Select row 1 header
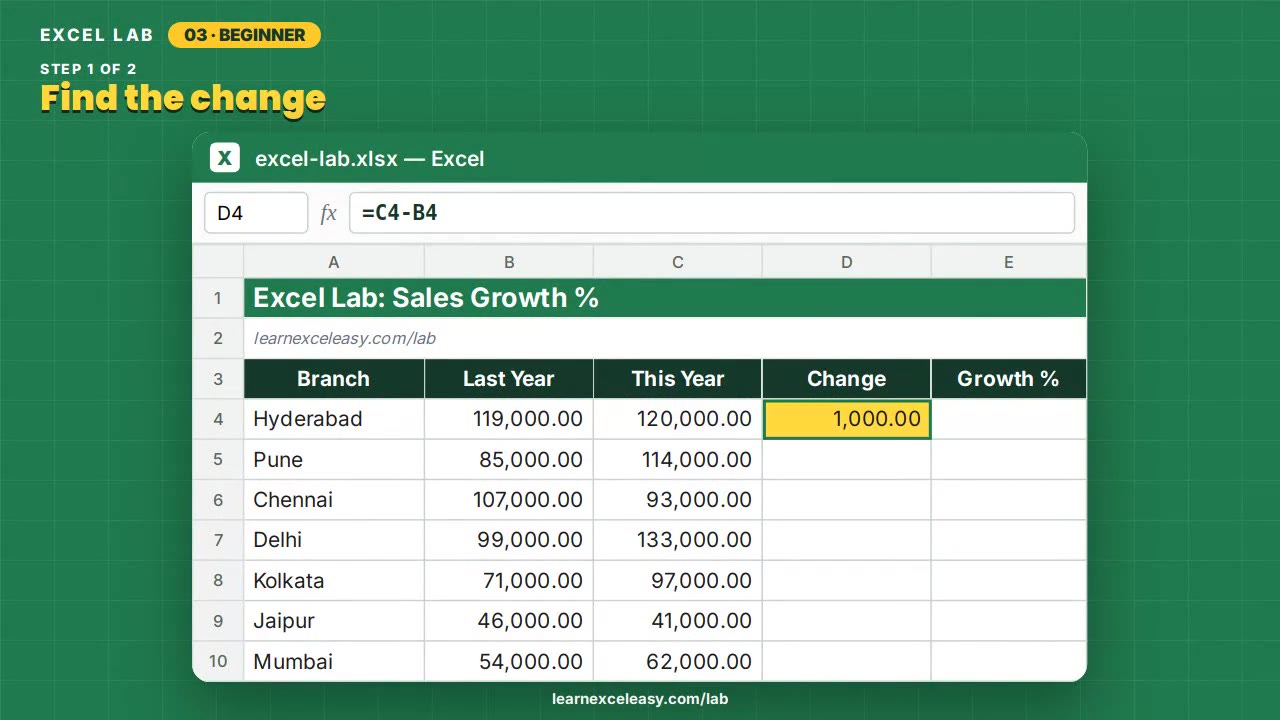Viewport: 1280px width, 720px height. click(x=218, y=298)
